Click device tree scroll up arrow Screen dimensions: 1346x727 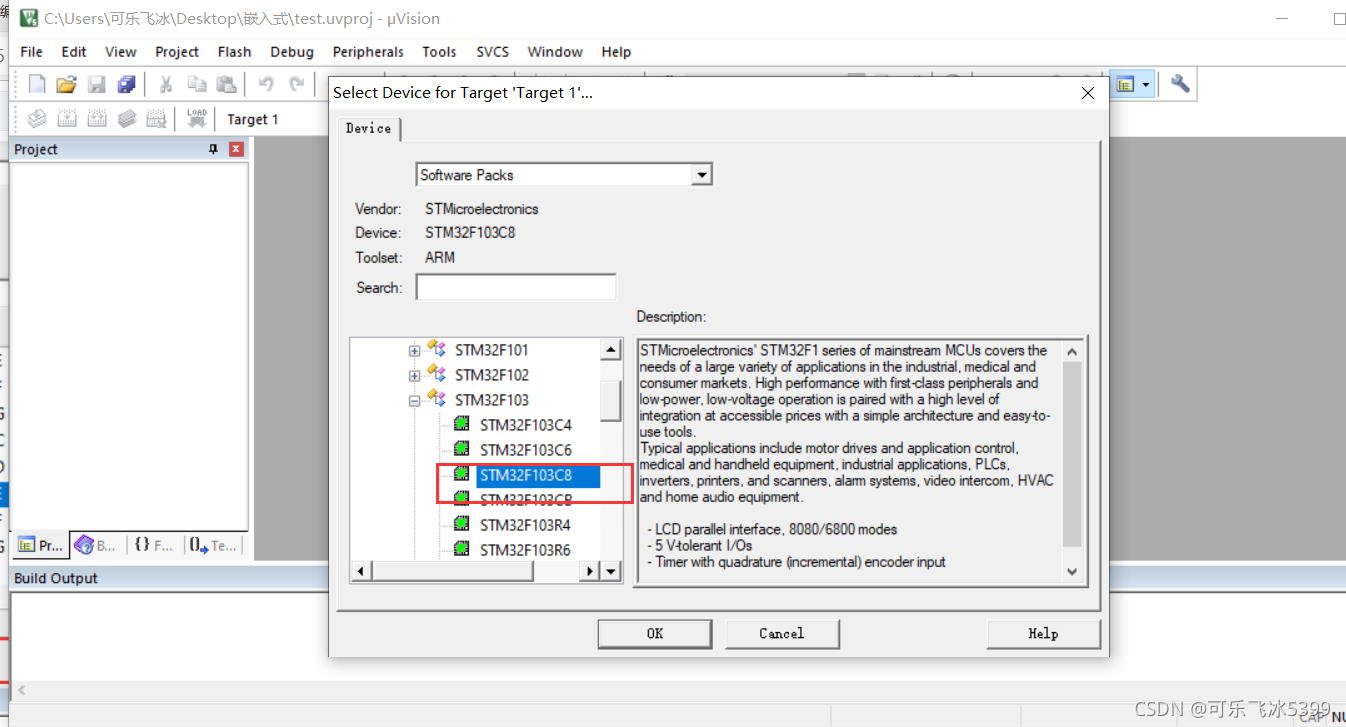click(611, 350)
